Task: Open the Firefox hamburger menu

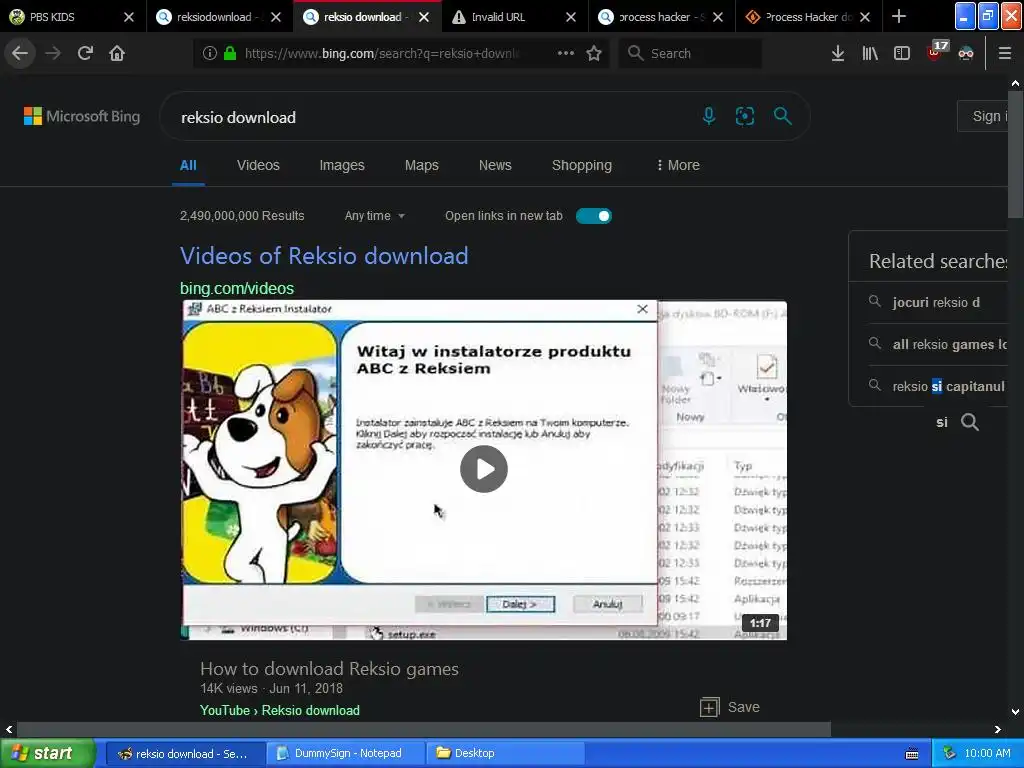Action: pos(1005,53)
